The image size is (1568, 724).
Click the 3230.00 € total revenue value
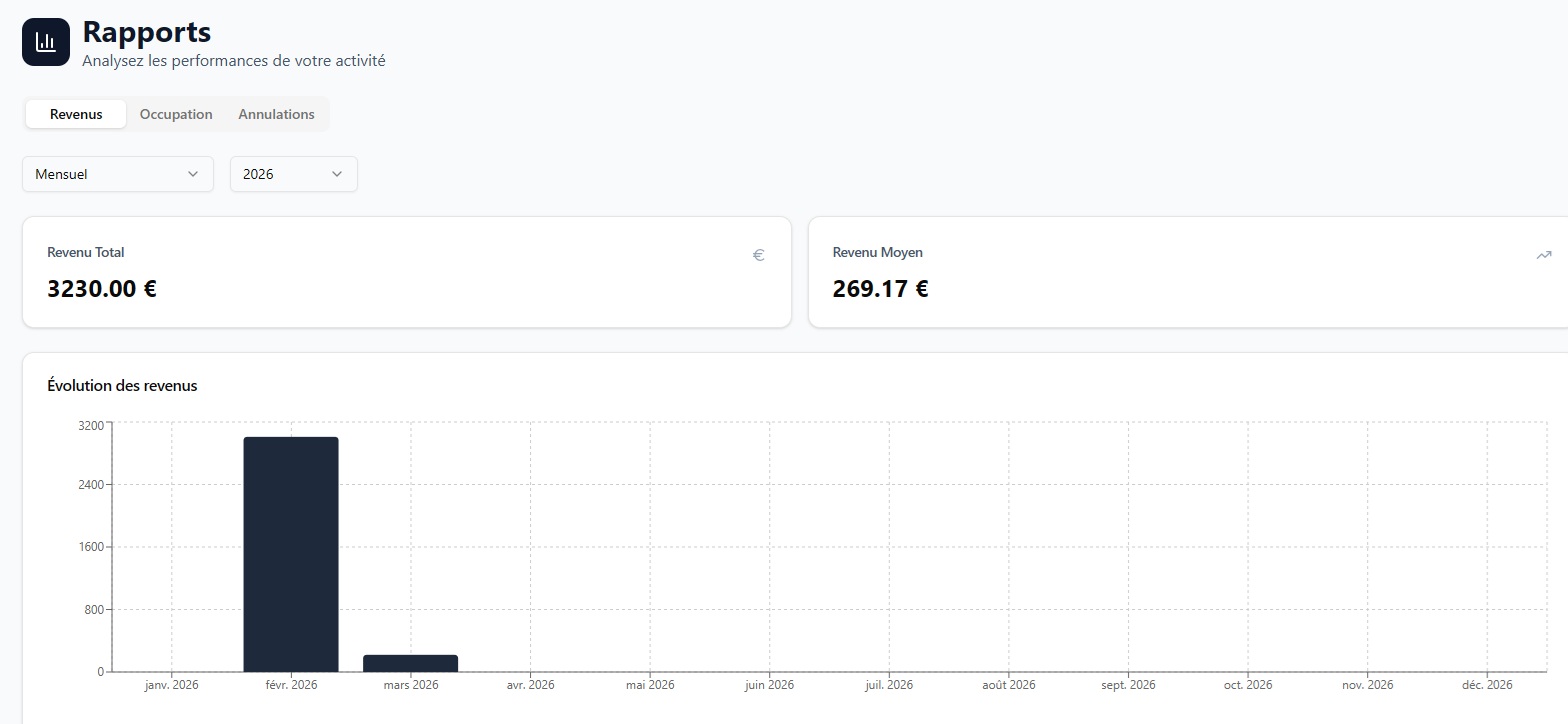point(102,289)
